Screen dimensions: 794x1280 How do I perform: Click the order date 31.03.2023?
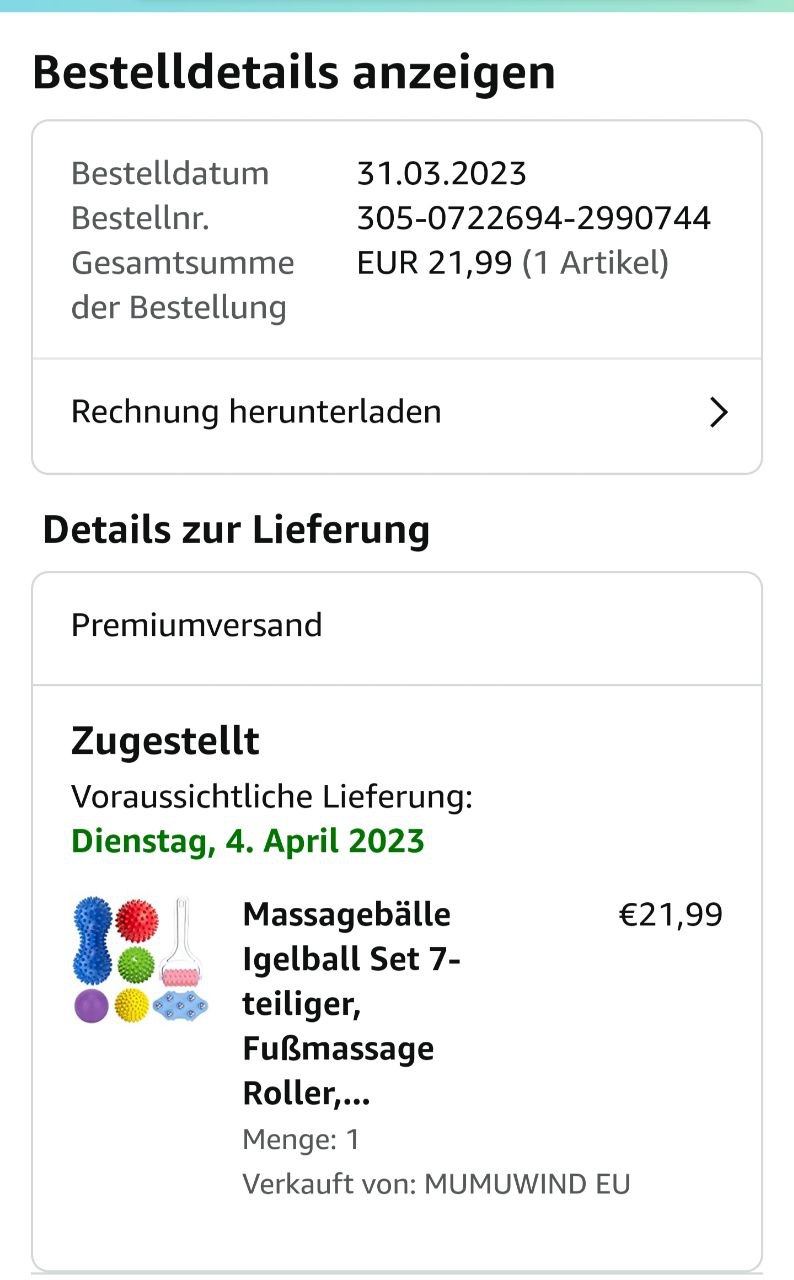click(441, 173)
